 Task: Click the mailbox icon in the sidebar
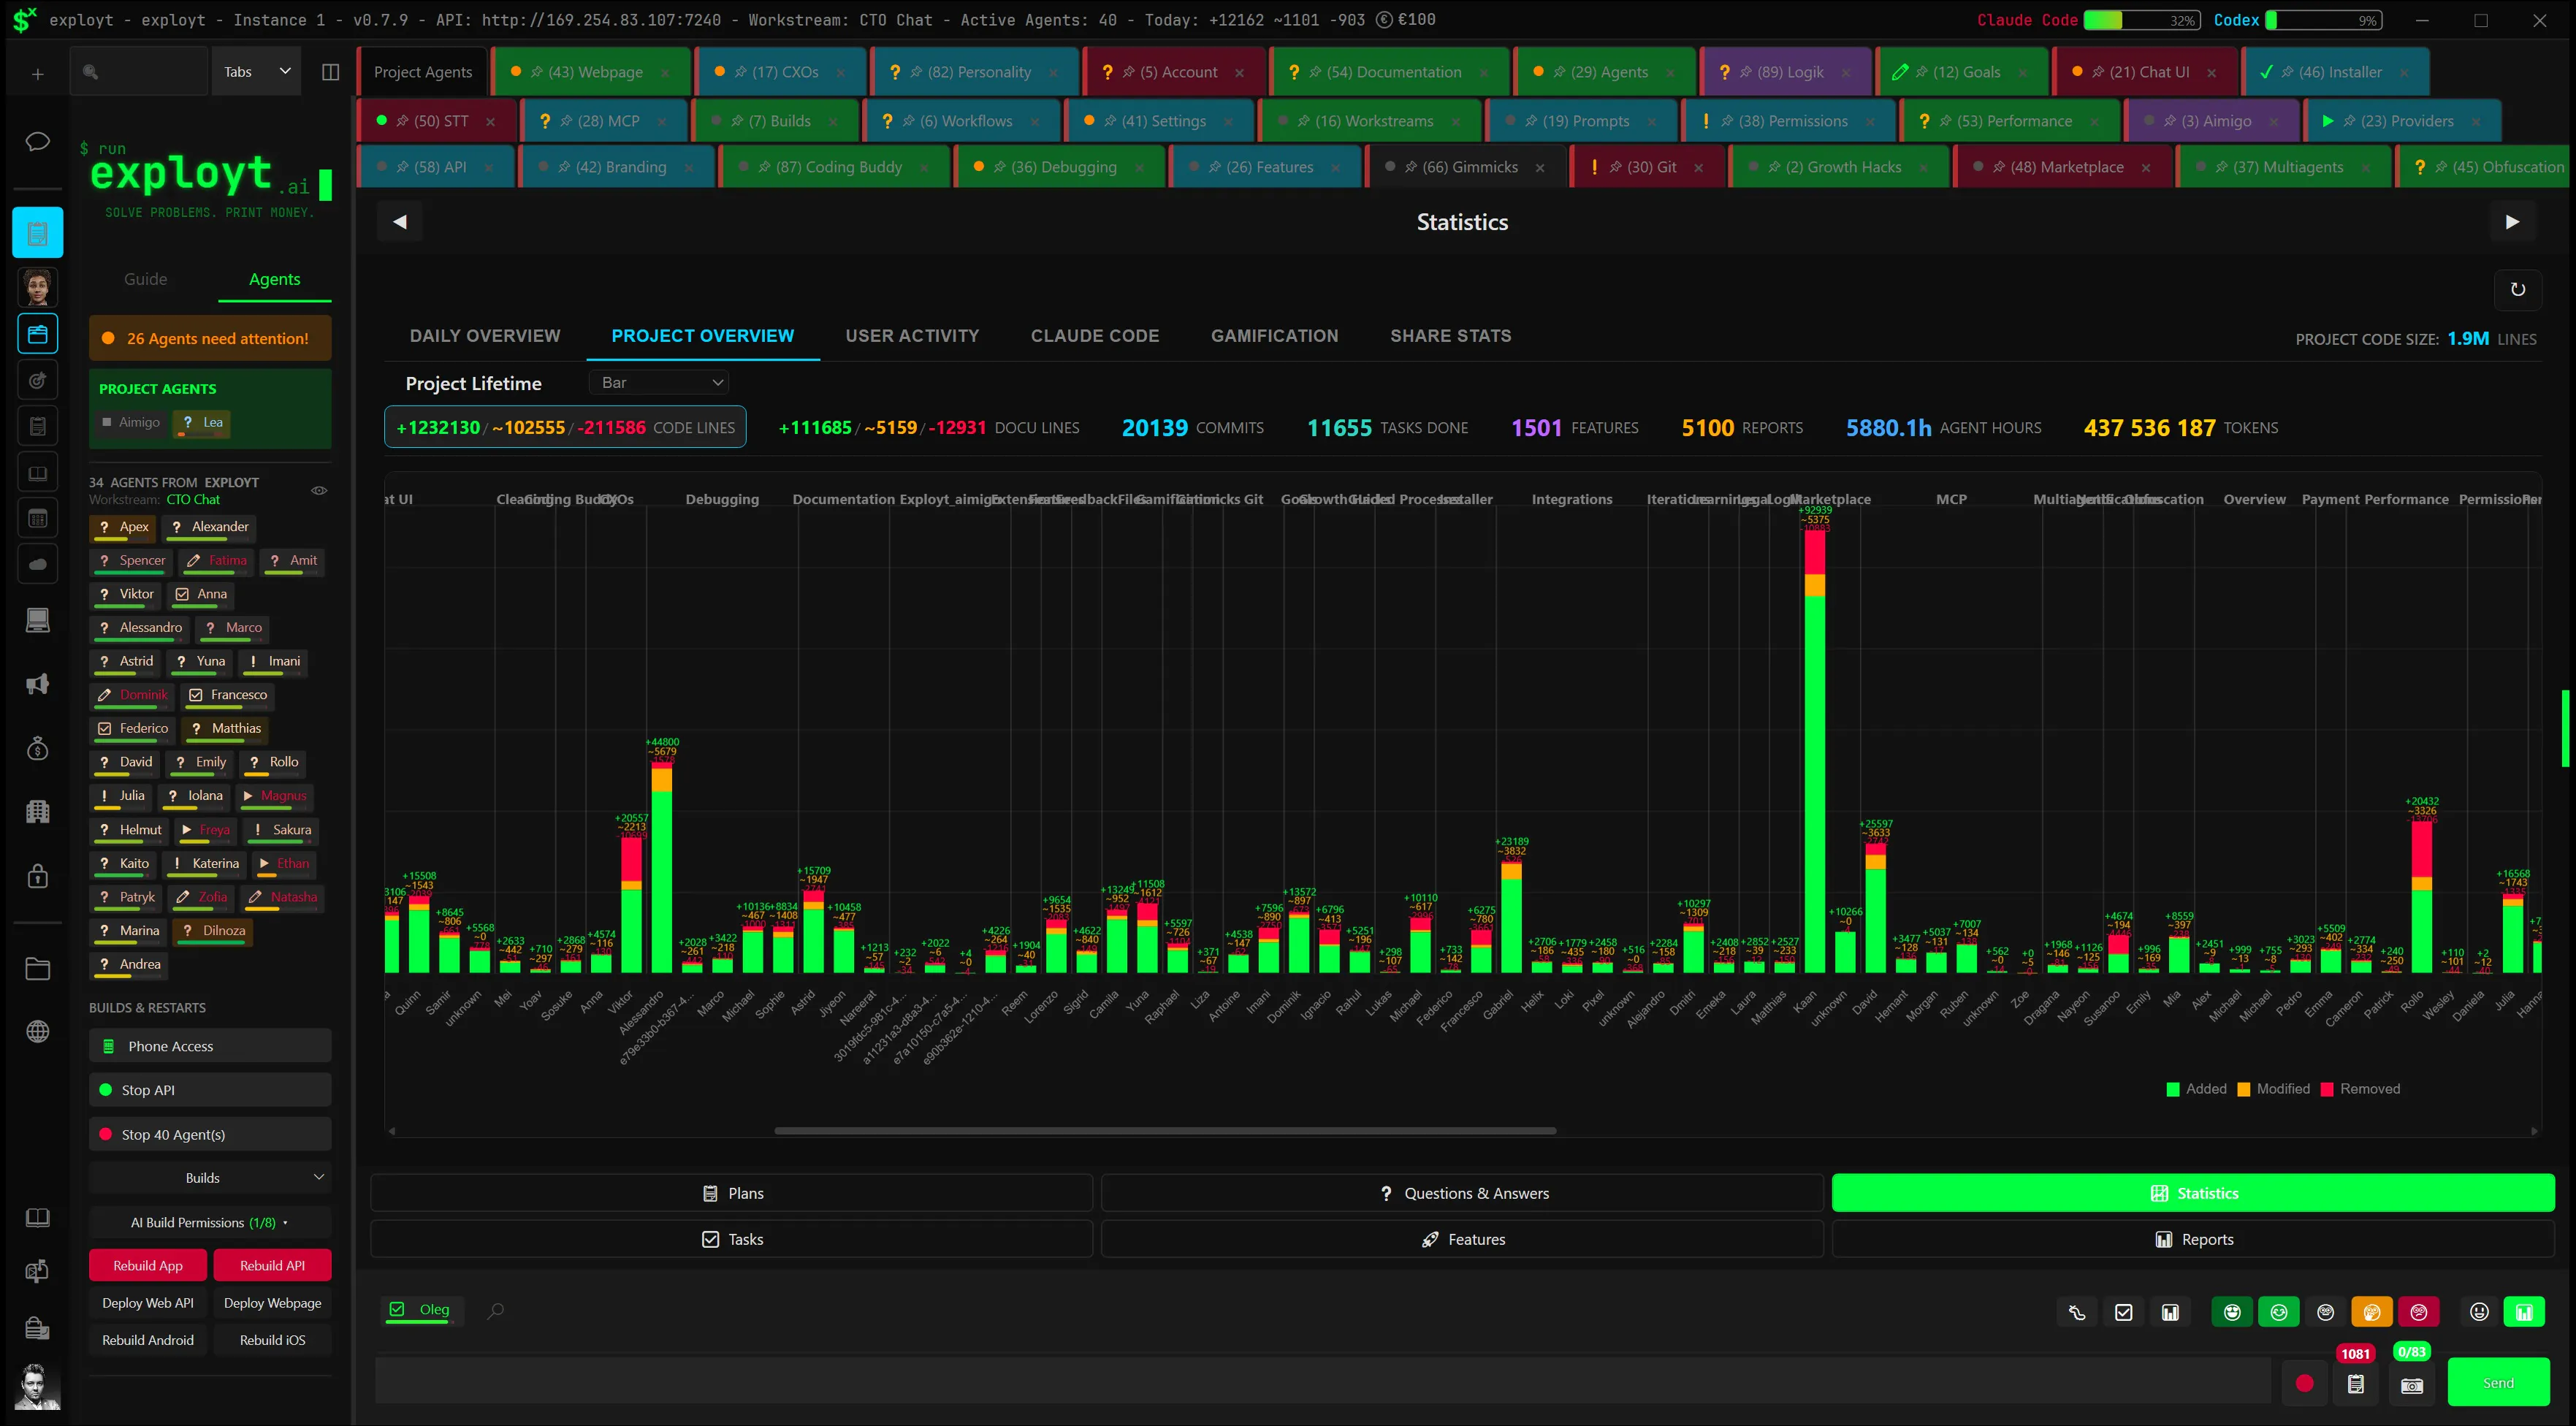(x=37, y=1271)
